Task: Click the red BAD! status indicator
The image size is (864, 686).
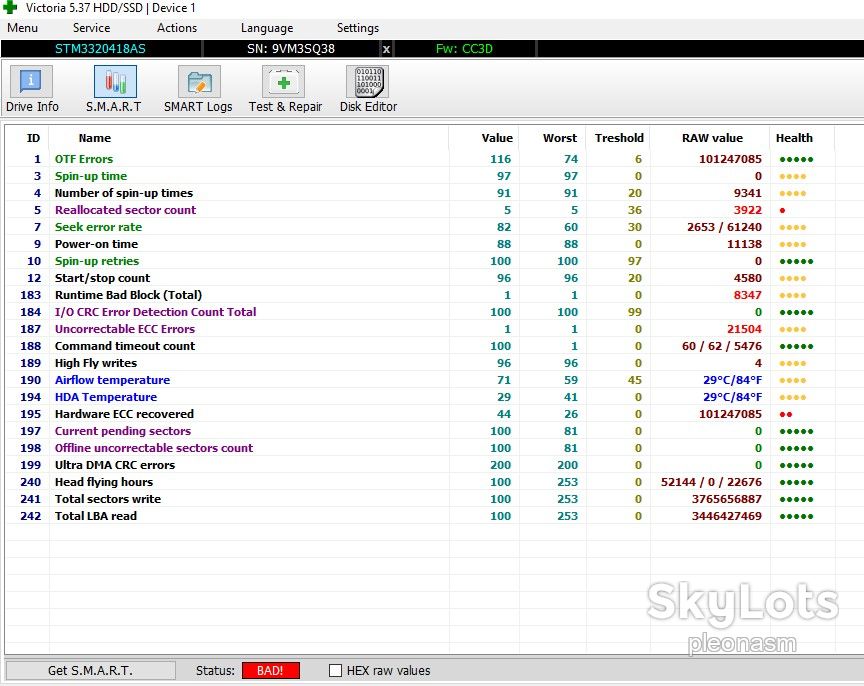Action: pos(271,670)
